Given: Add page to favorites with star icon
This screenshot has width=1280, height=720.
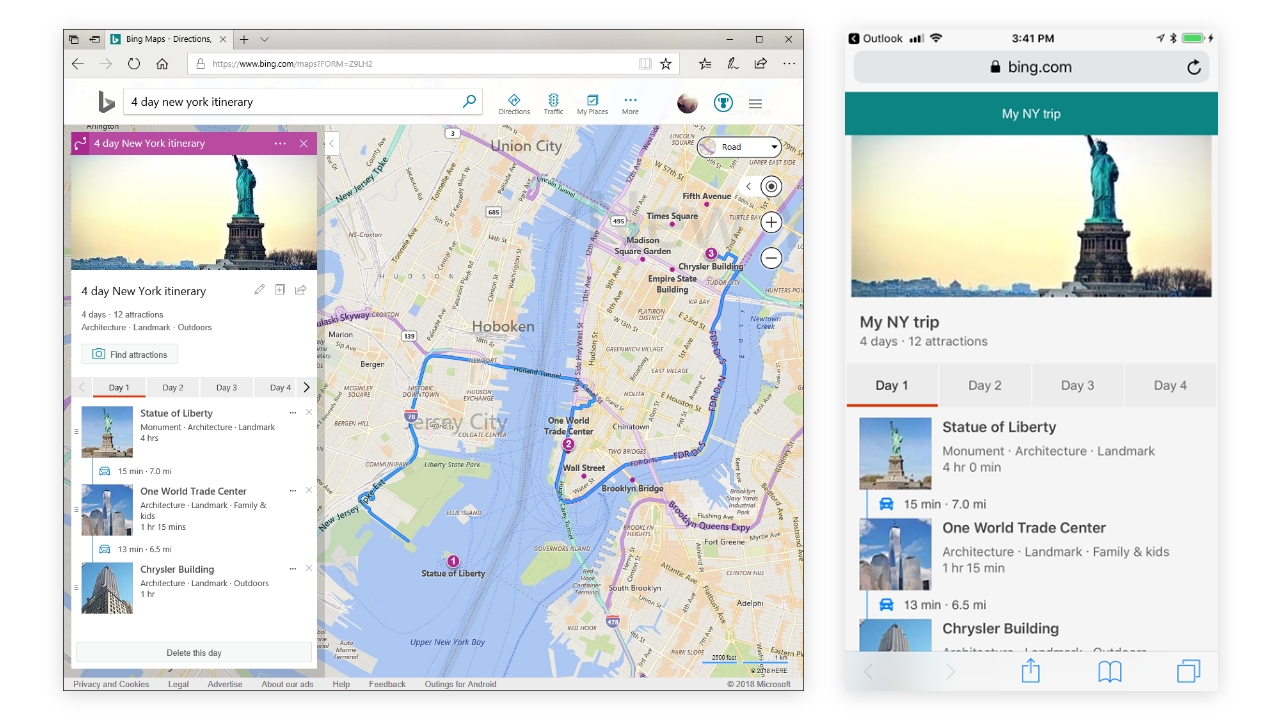Looking at the screenshot, I should pyautogui.click(x=666, y=63).
